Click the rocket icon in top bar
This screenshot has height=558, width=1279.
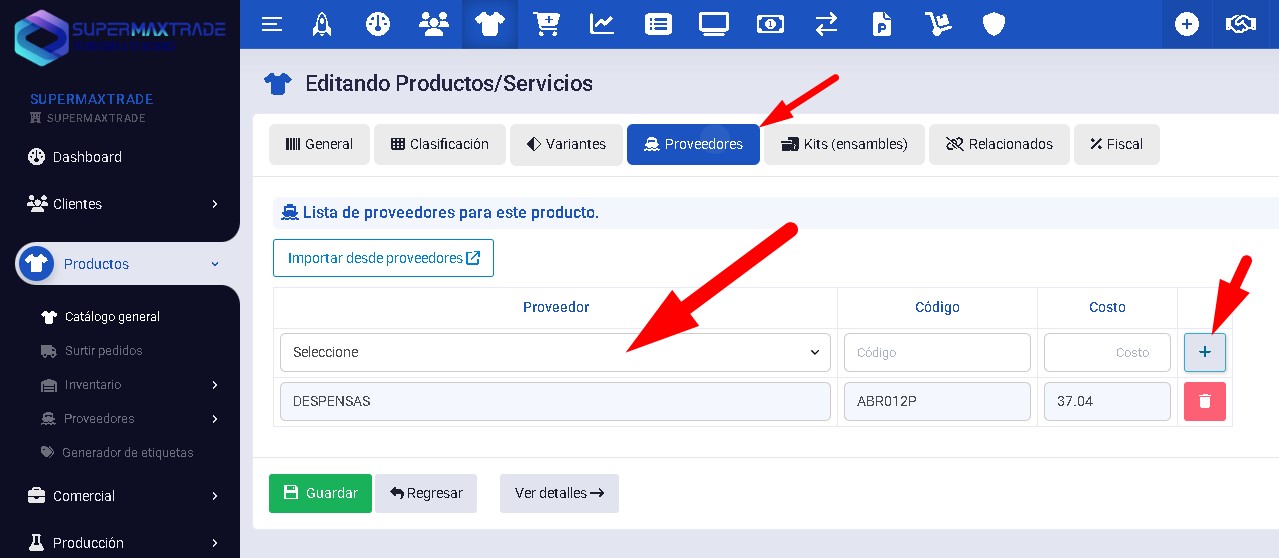322,24
